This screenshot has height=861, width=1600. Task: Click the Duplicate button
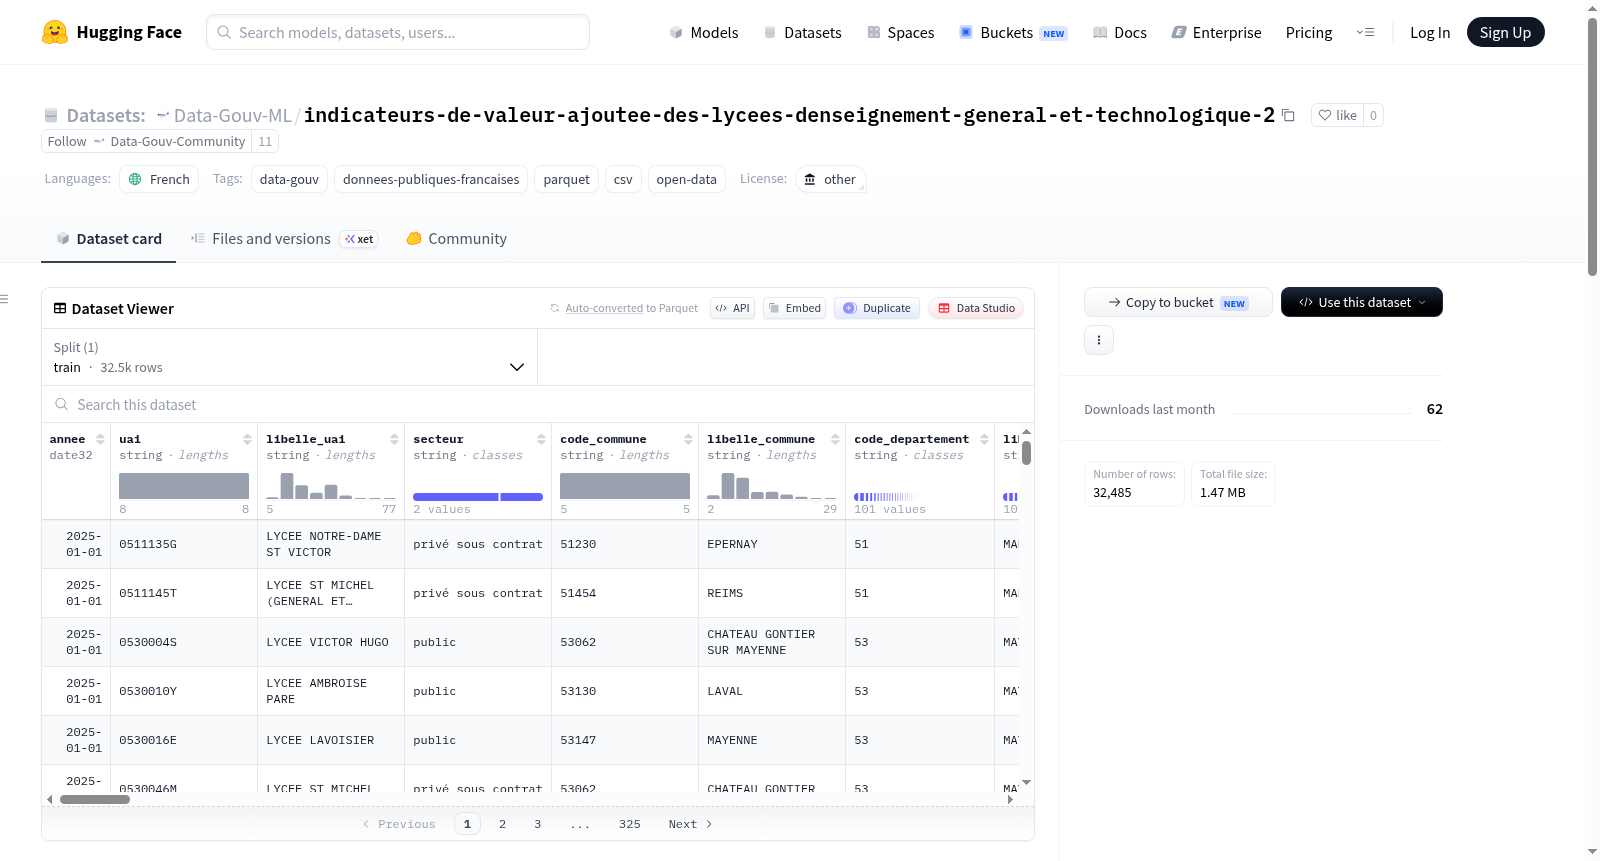(x=877, y=308)
